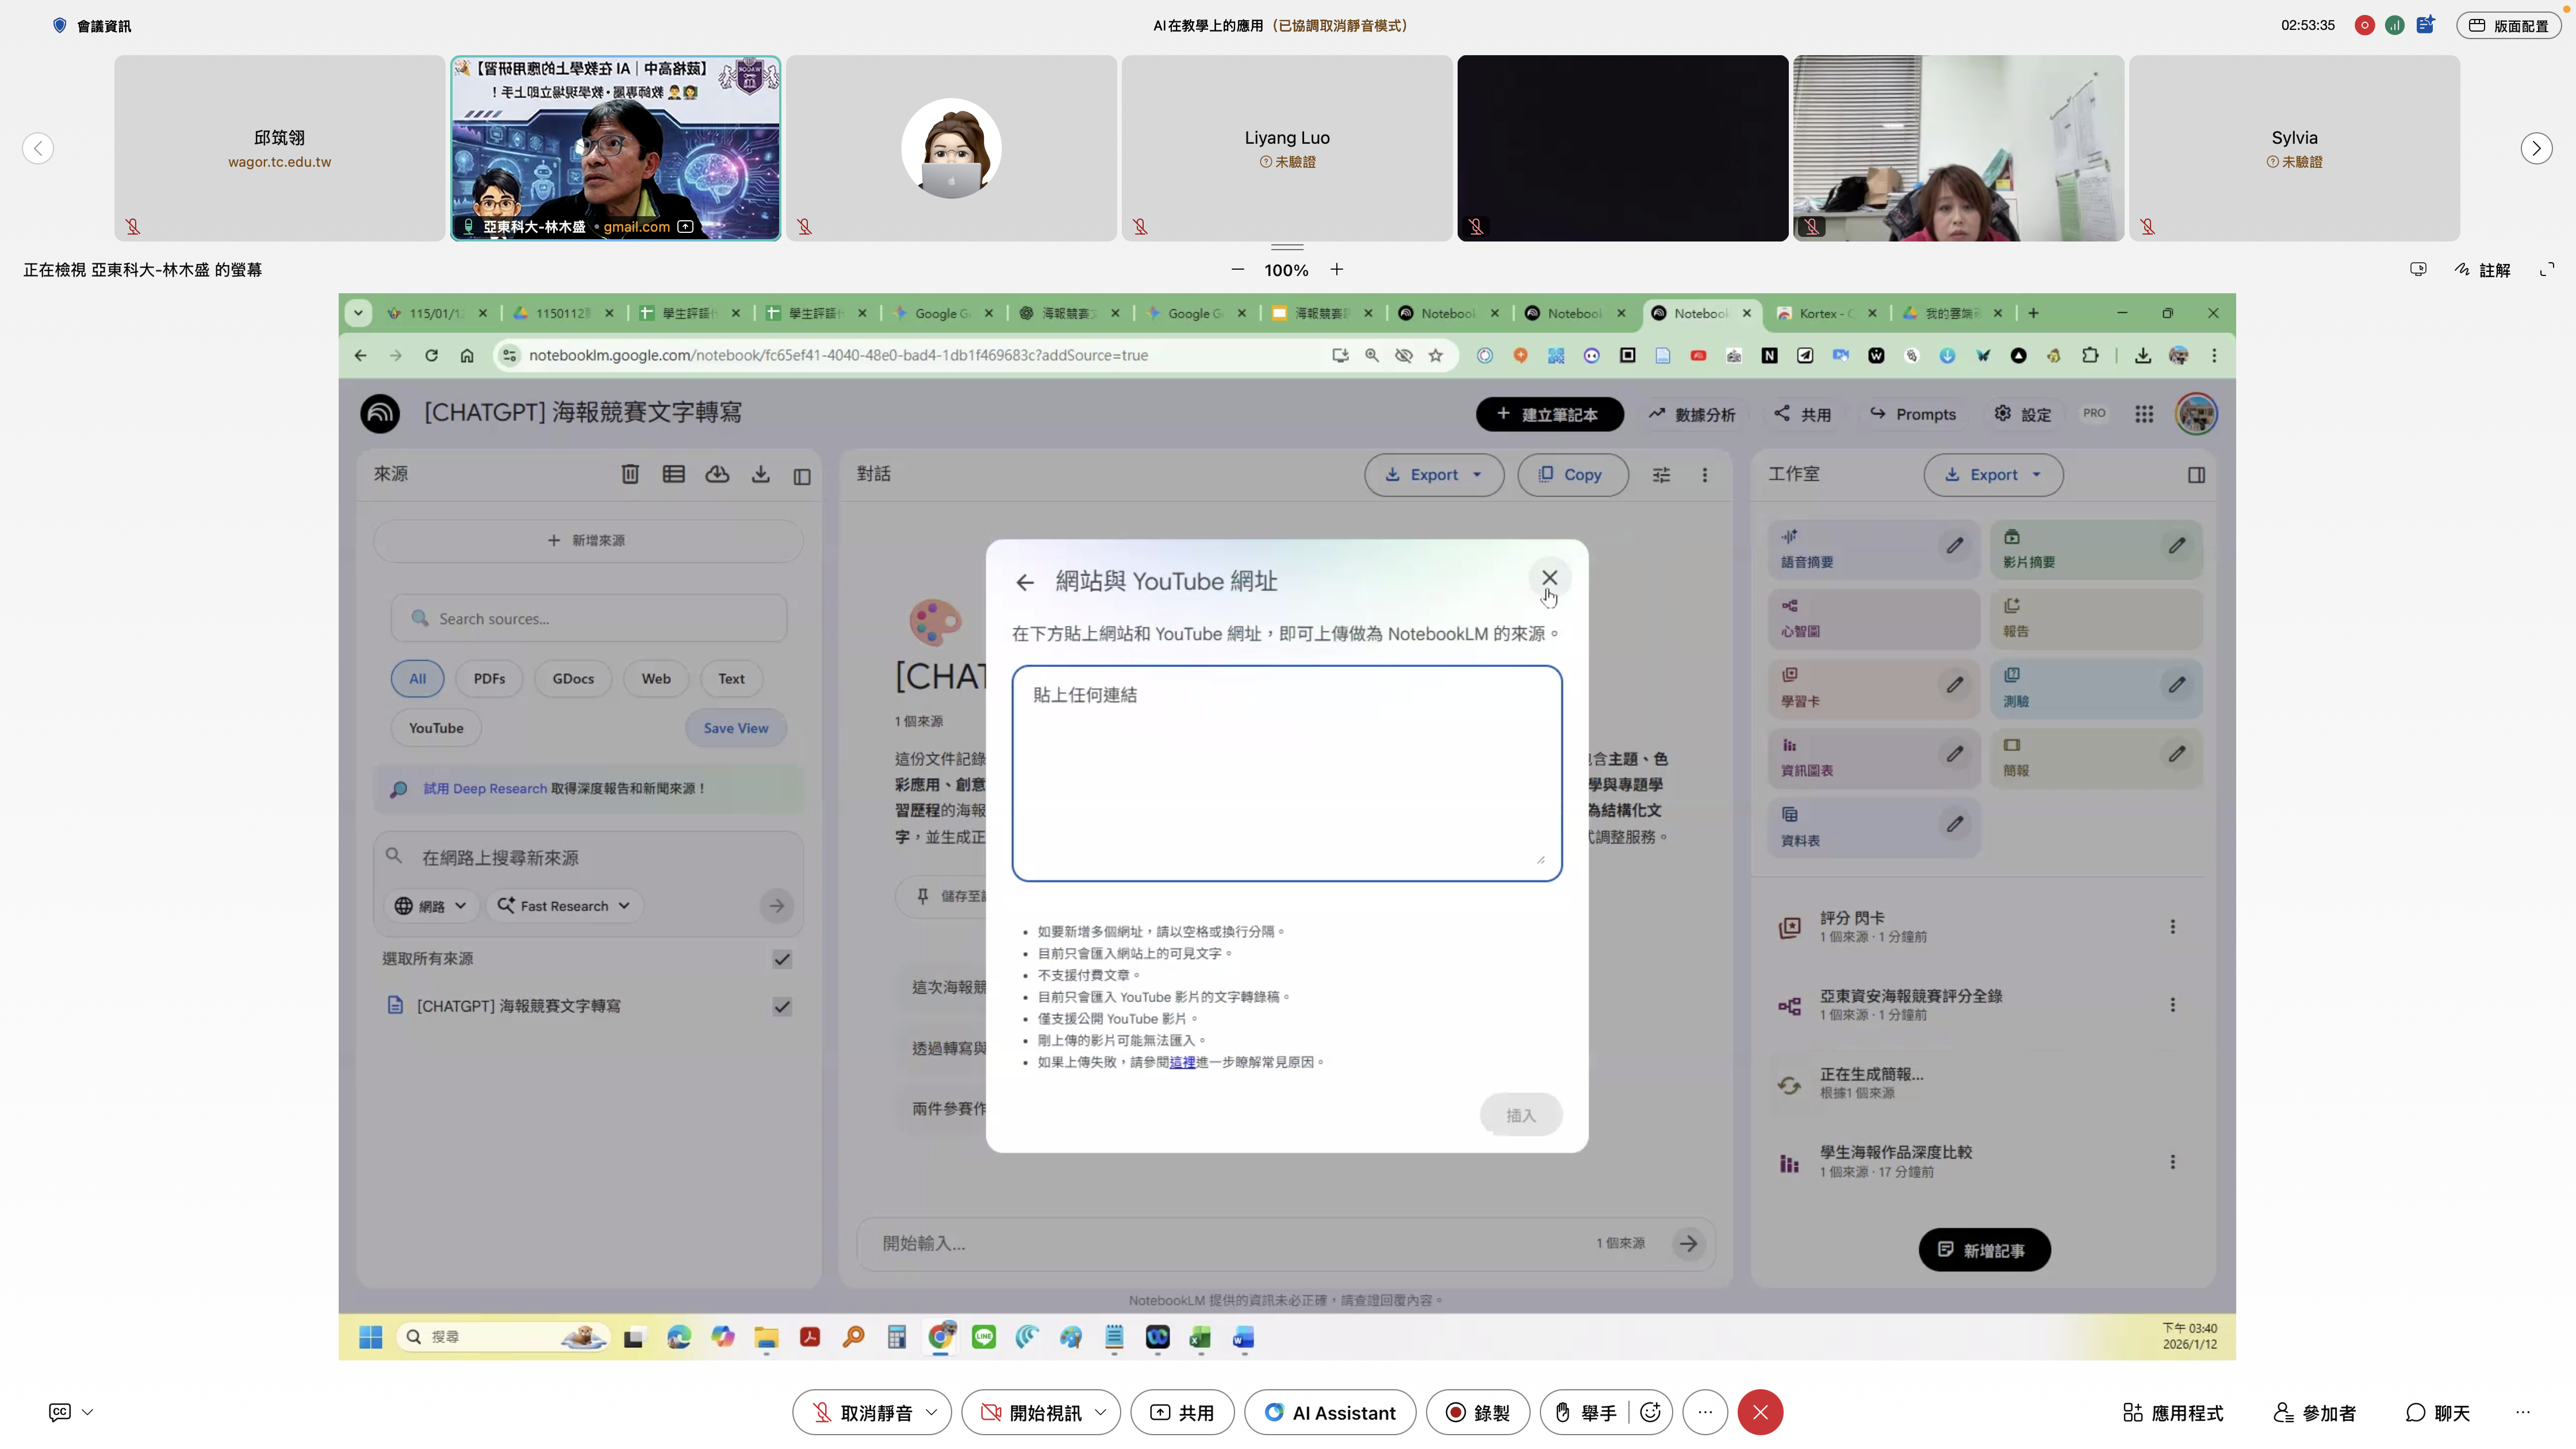Click the closed captions CC icon
Viewport: 2576px width, 1449px height.
click(60, 1412)
